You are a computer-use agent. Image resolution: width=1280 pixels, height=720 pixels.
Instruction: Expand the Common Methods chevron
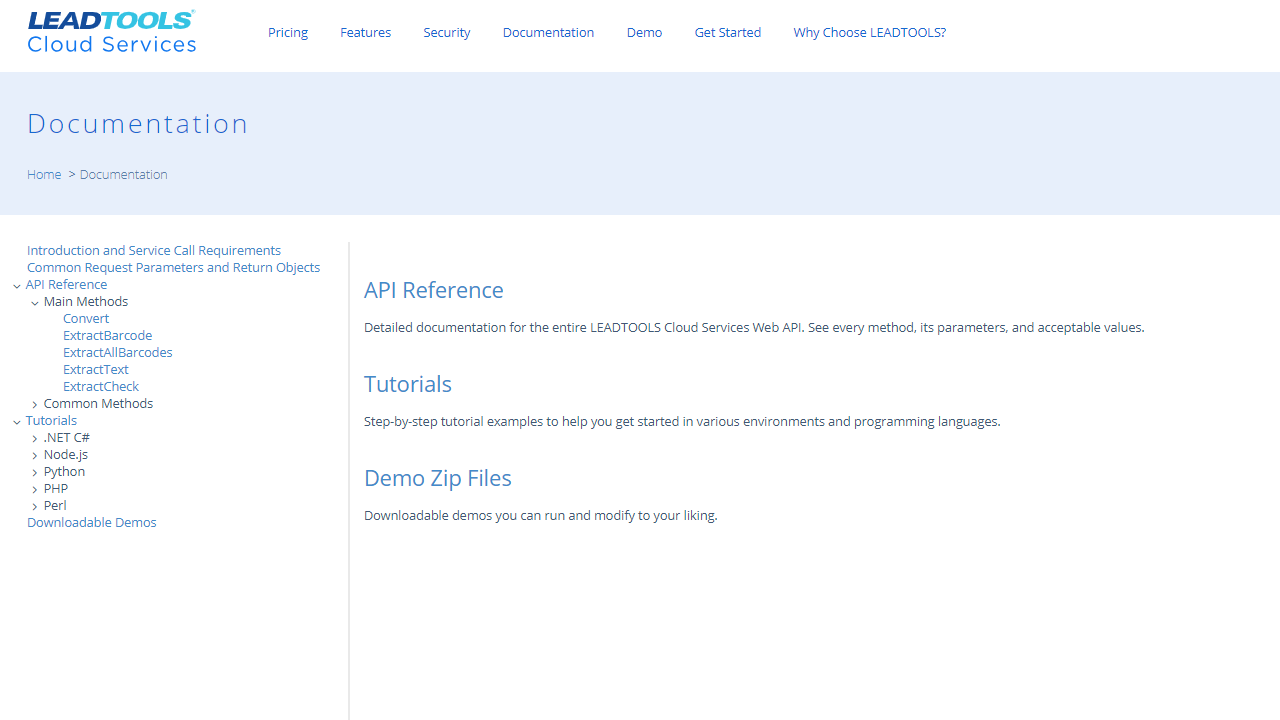point(35,405)
